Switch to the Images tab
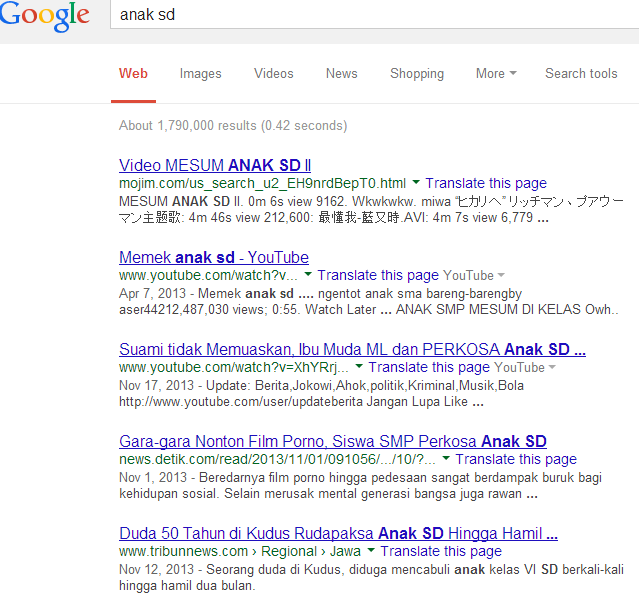The image size is (639, 613). click(201, 74)
